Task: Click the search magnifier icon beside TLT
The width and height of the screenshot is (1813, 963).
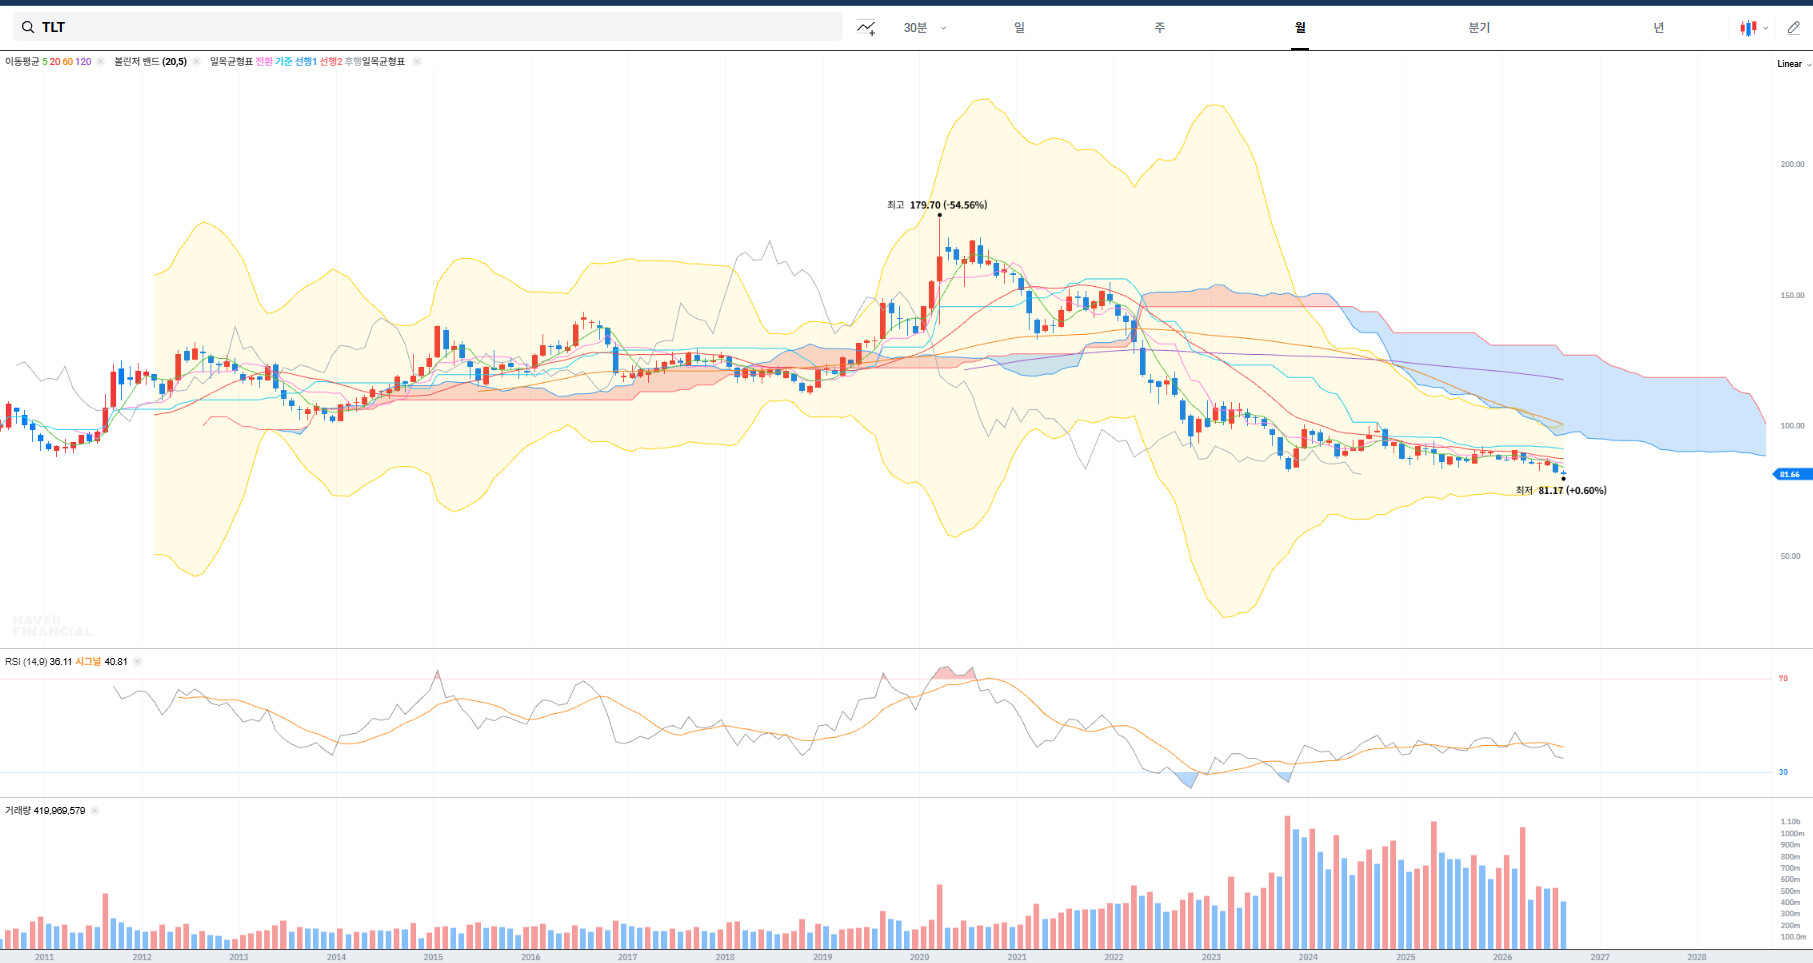Action: coord(28,28)
